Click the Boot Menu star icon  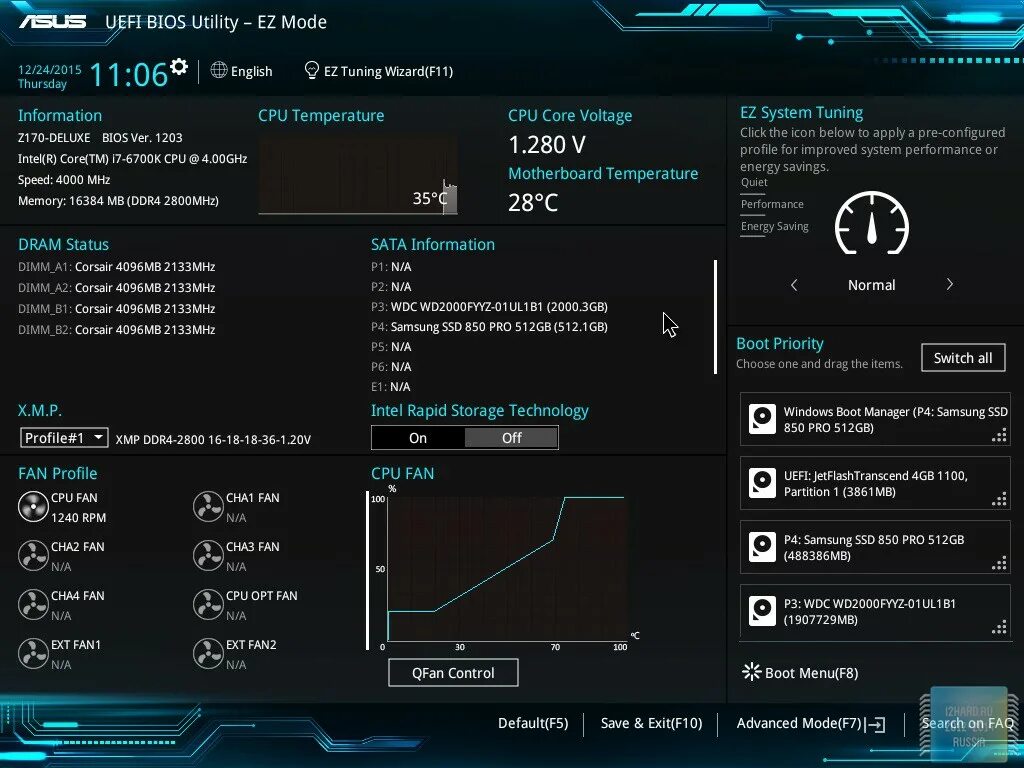tap(752, 672)
